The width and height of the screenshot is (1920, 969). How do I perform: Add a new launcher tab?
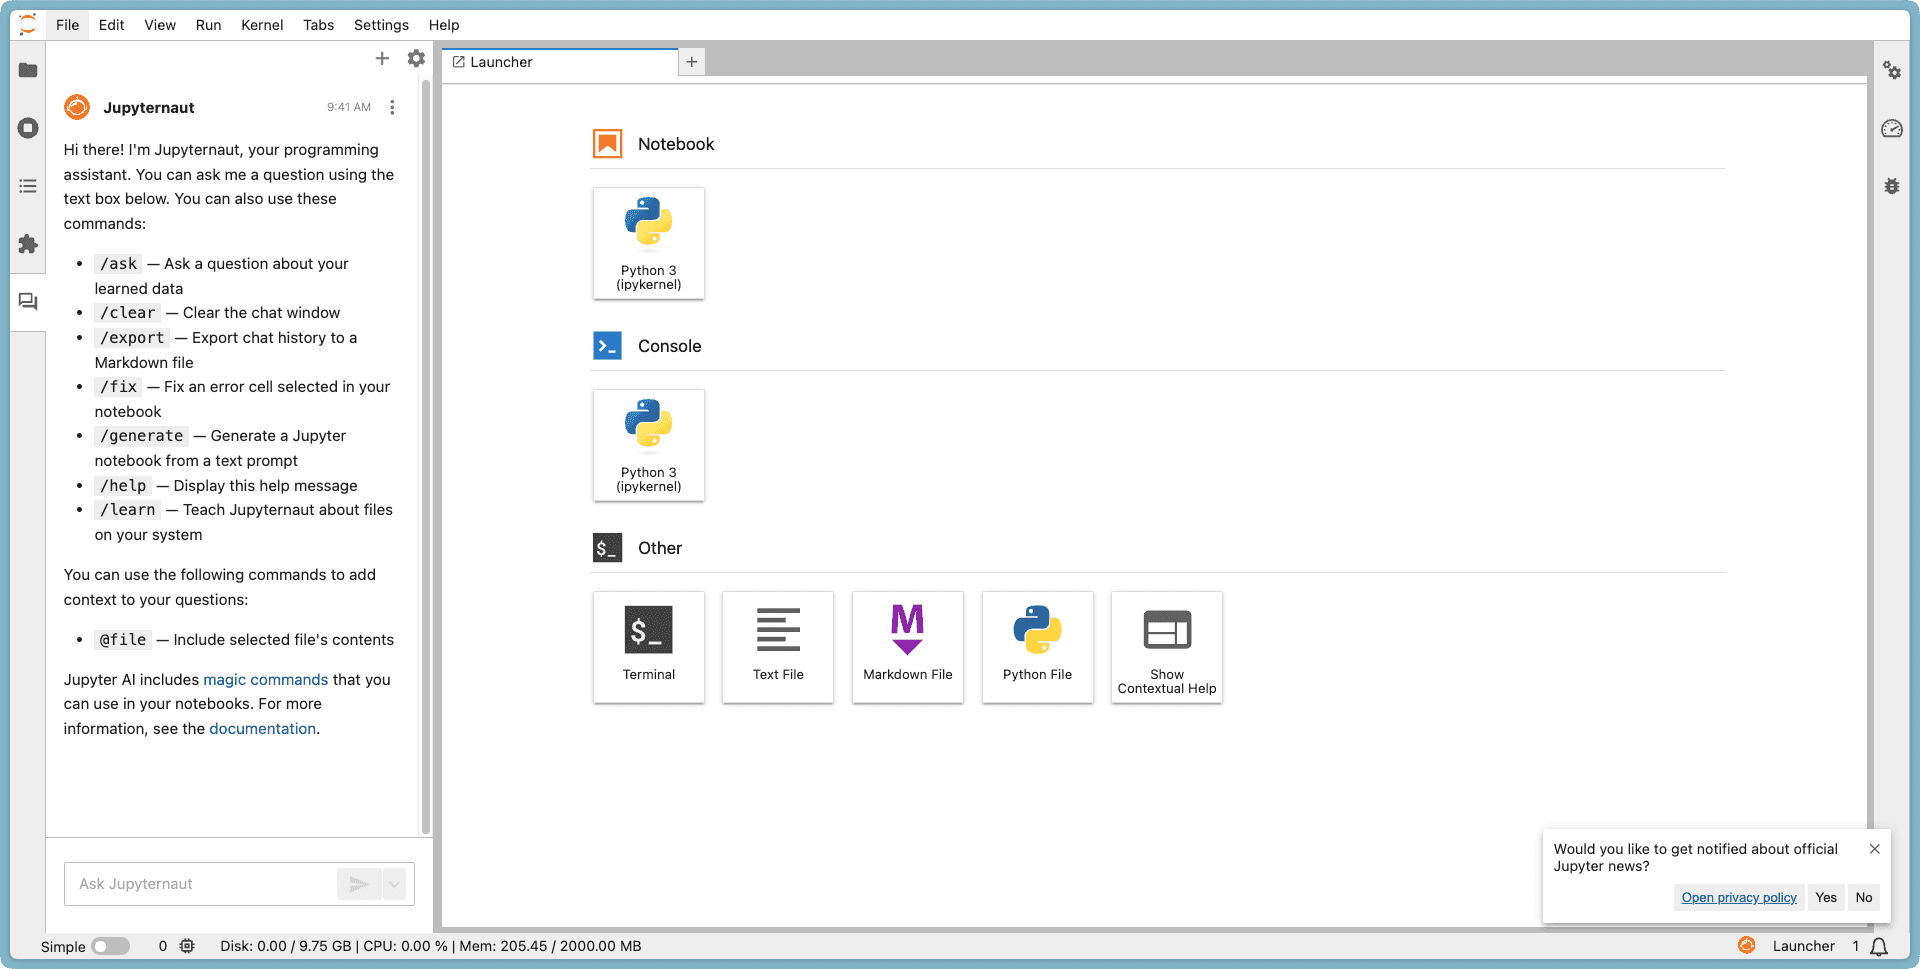point(691,62)
